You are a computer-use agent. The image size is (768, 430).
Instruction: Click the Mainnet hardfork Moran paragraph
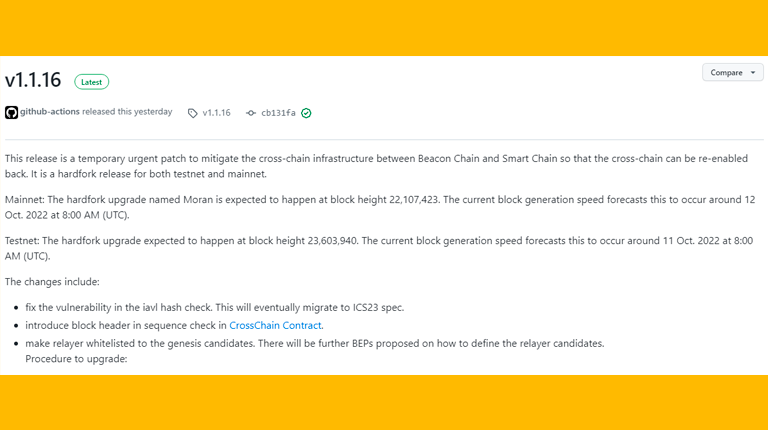pos(380,207)
